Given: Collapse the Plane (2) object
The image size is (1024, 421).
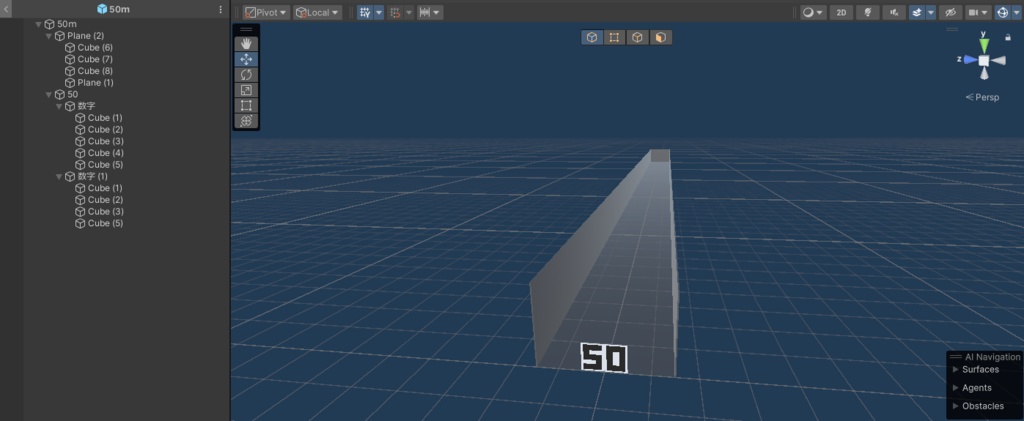Looking at the screenshot, I should pos(49,36).
